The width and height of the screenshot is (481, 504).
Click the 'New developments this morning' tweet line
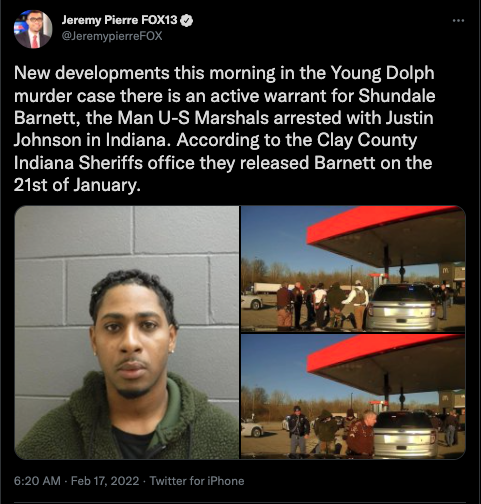[224, 73]
